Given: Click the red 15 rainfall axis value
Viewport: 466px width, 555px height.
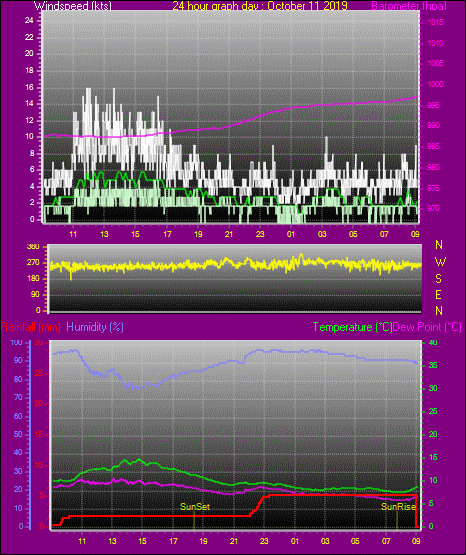Looking at the screenshot, I should point(39,435).
